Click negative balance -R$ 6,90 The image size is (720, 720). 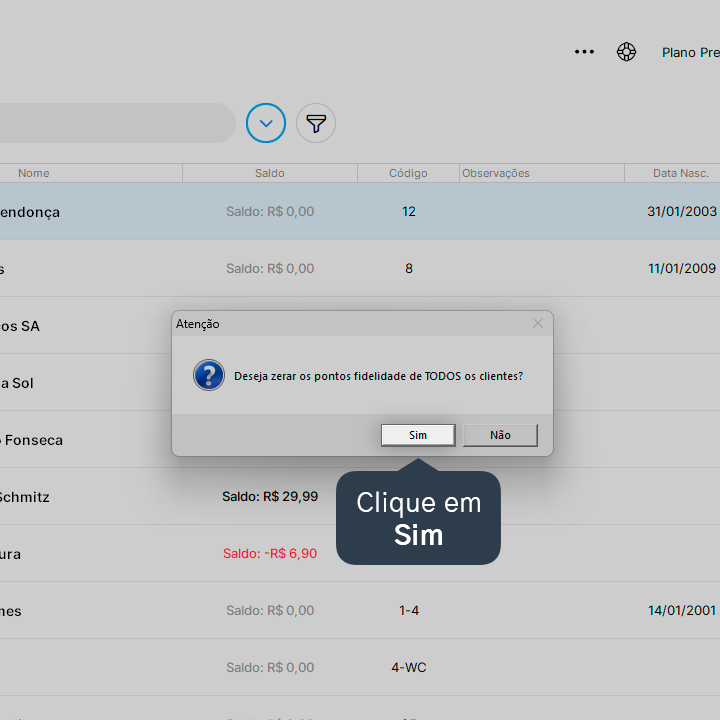(270, 553)
